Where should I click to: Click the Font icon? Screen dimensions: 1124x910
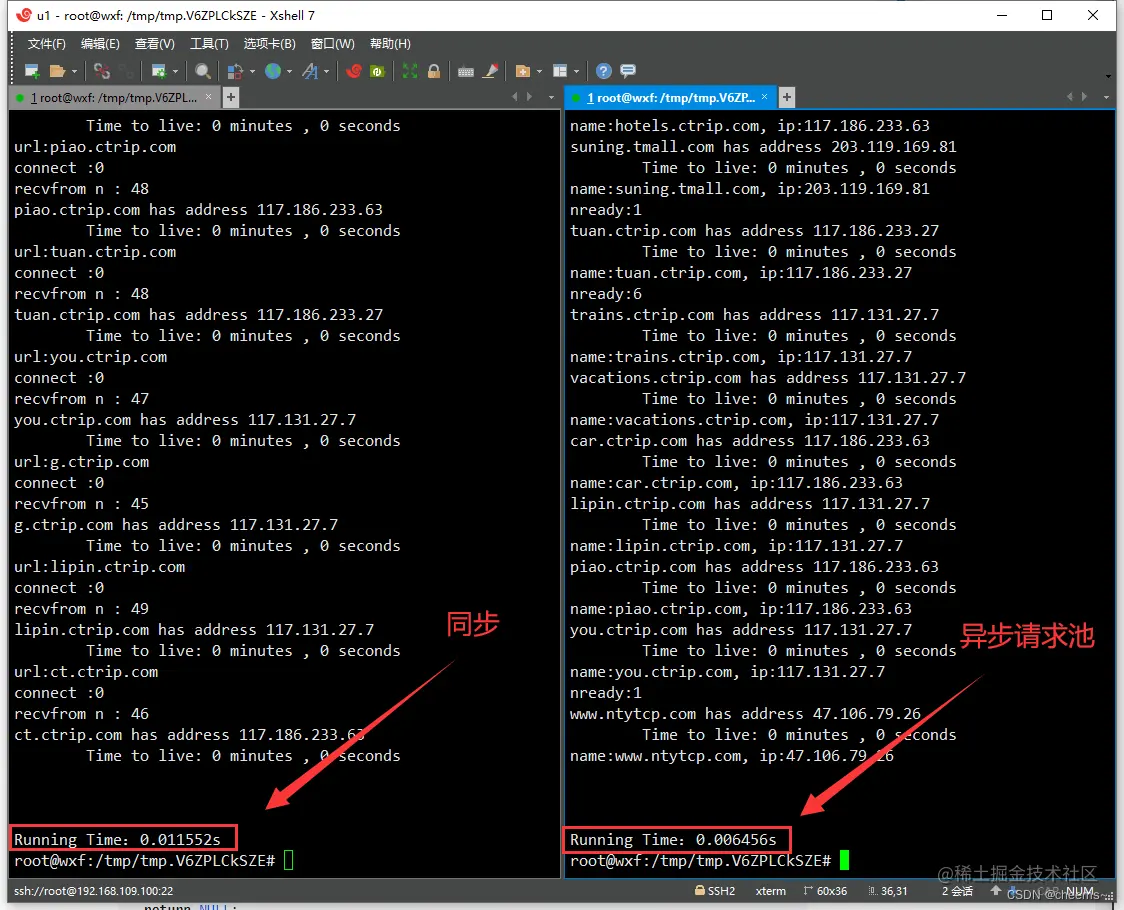(x=310, y=71)
